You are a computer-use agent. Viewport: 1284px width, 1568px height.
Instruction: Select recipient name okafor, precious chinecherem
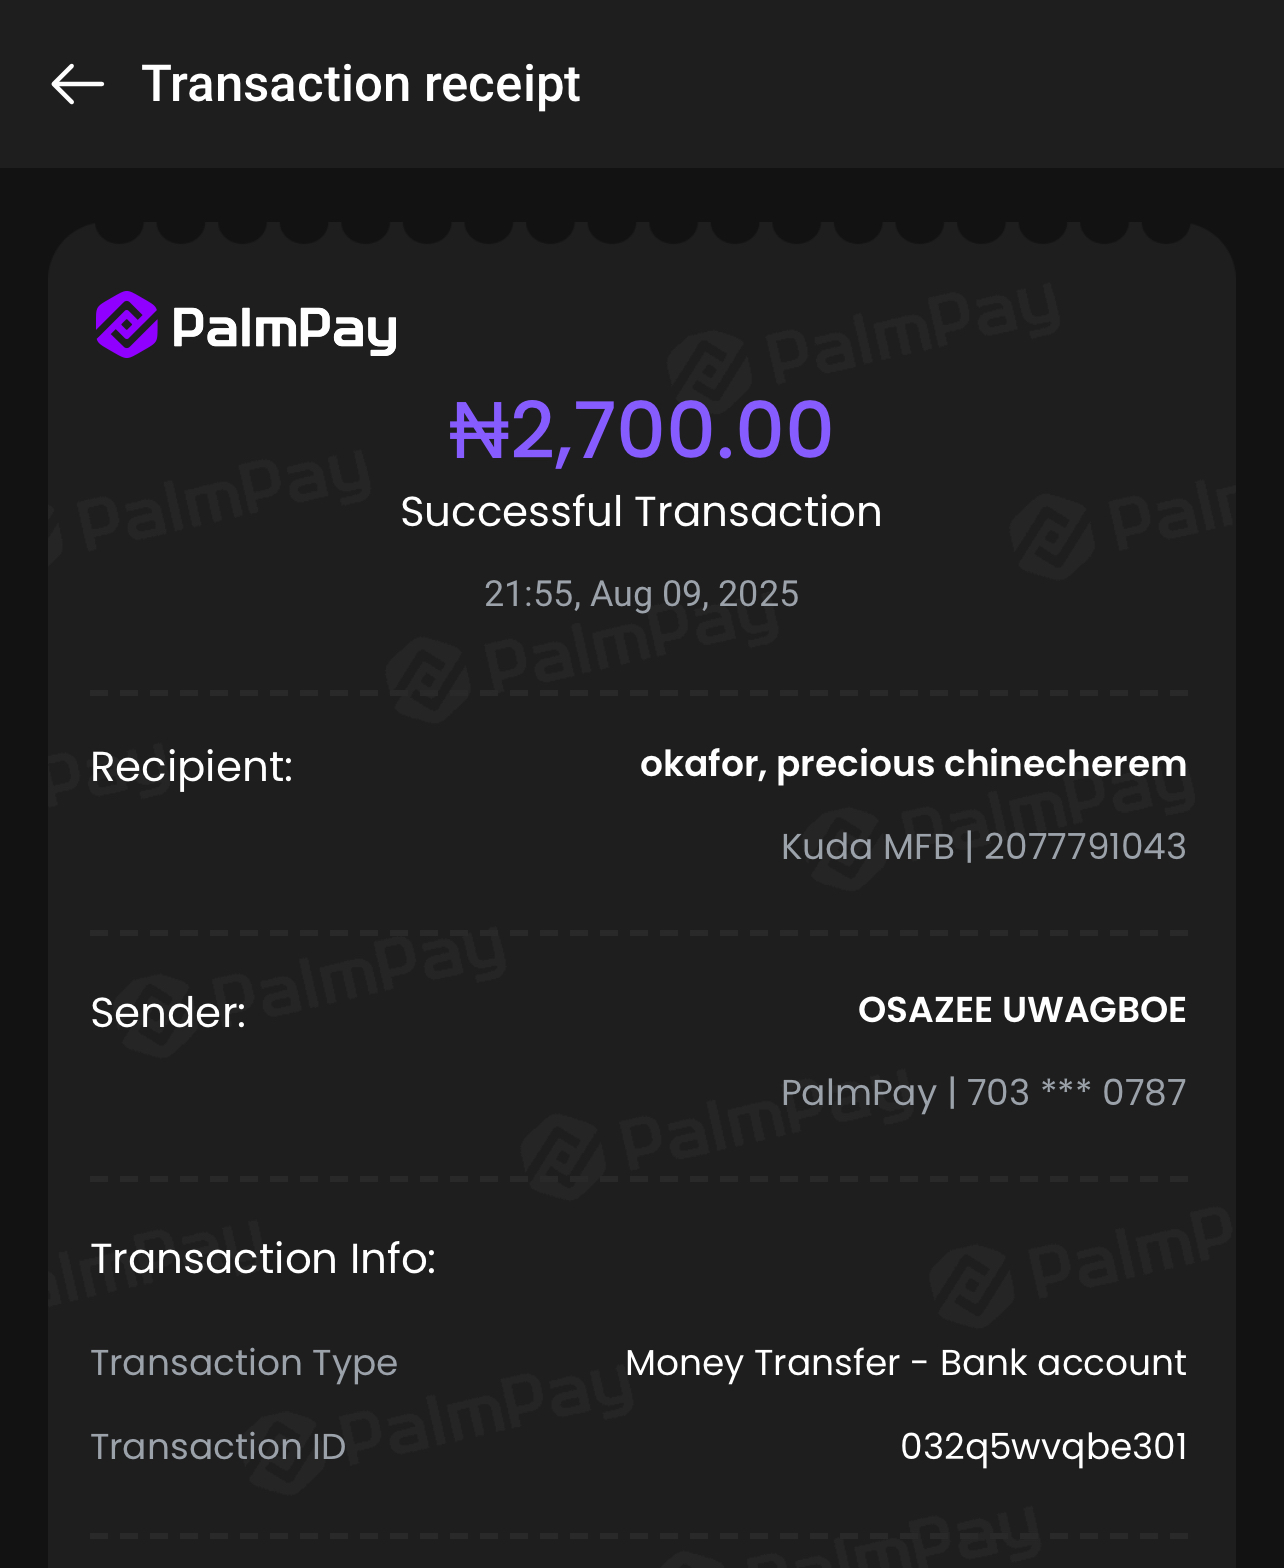point(913,764)
